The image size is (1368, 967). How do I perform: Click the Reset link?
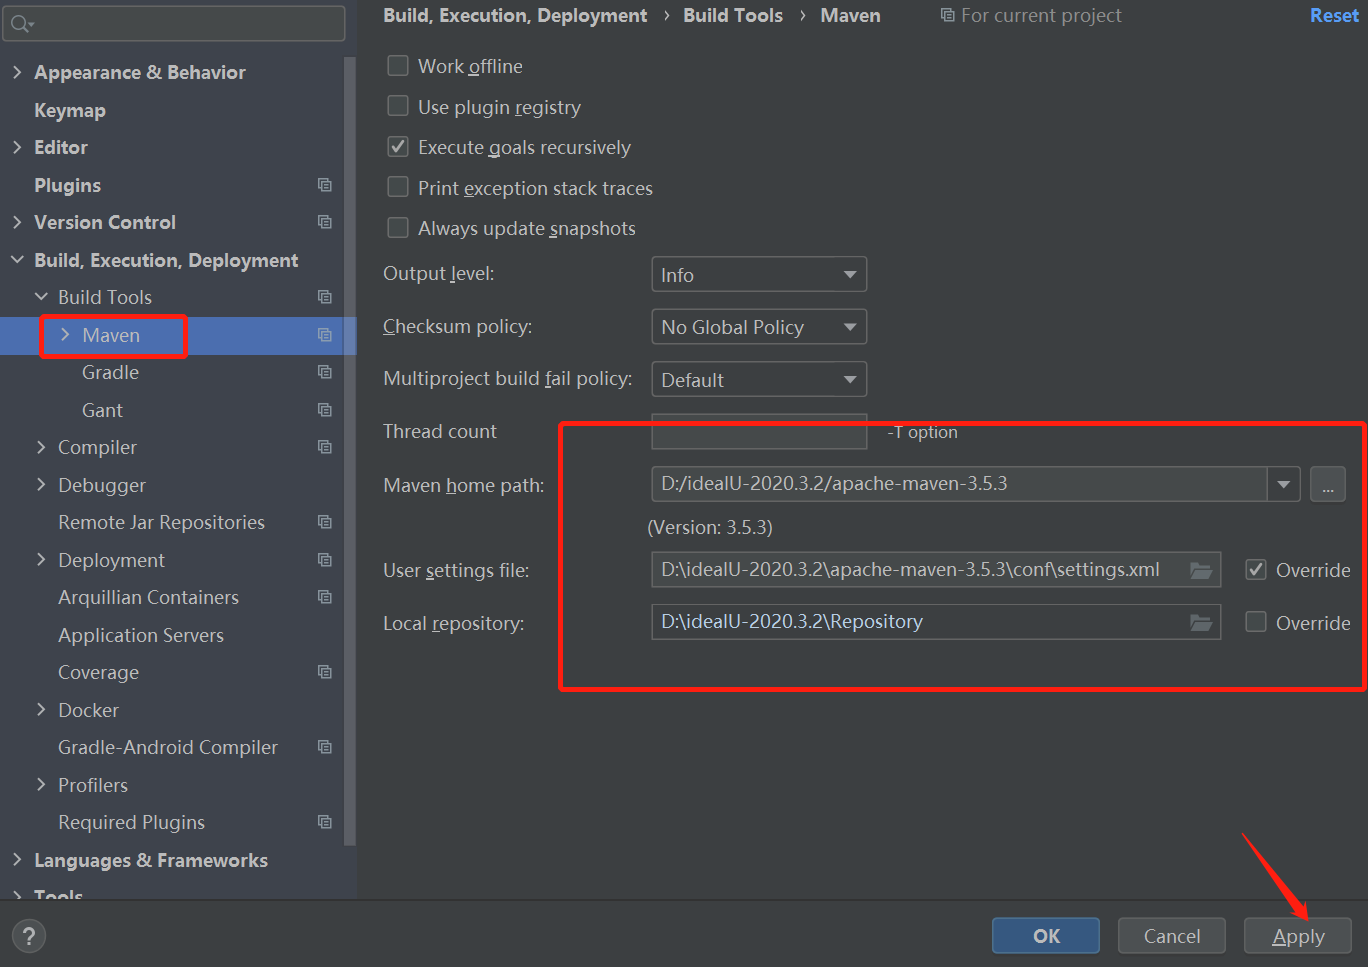1334,15
